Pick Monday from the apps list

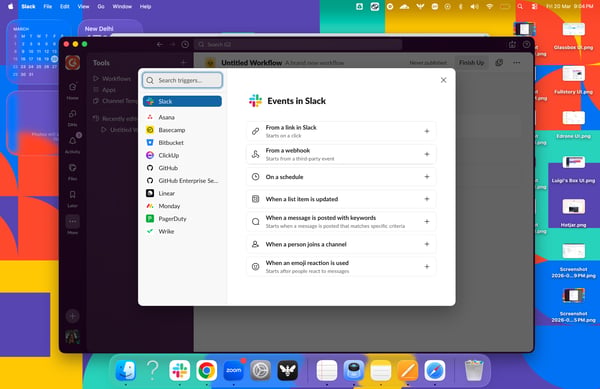tap(182, 206)
